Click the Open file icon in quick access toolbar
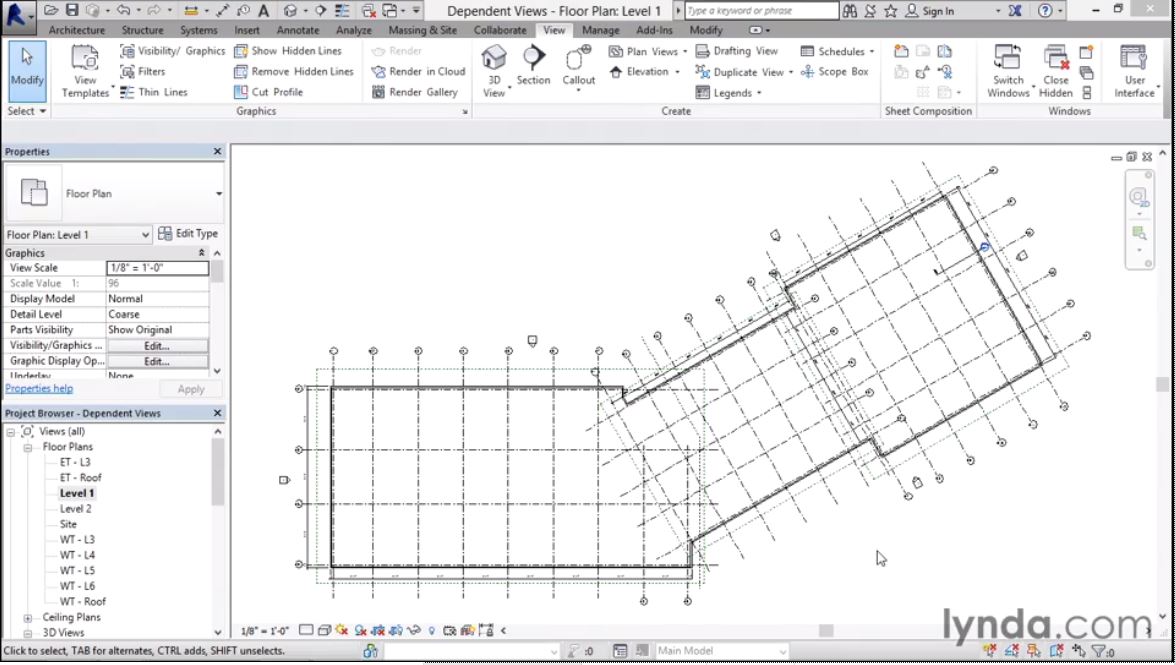1176x665 pixels. click(51, 10)
